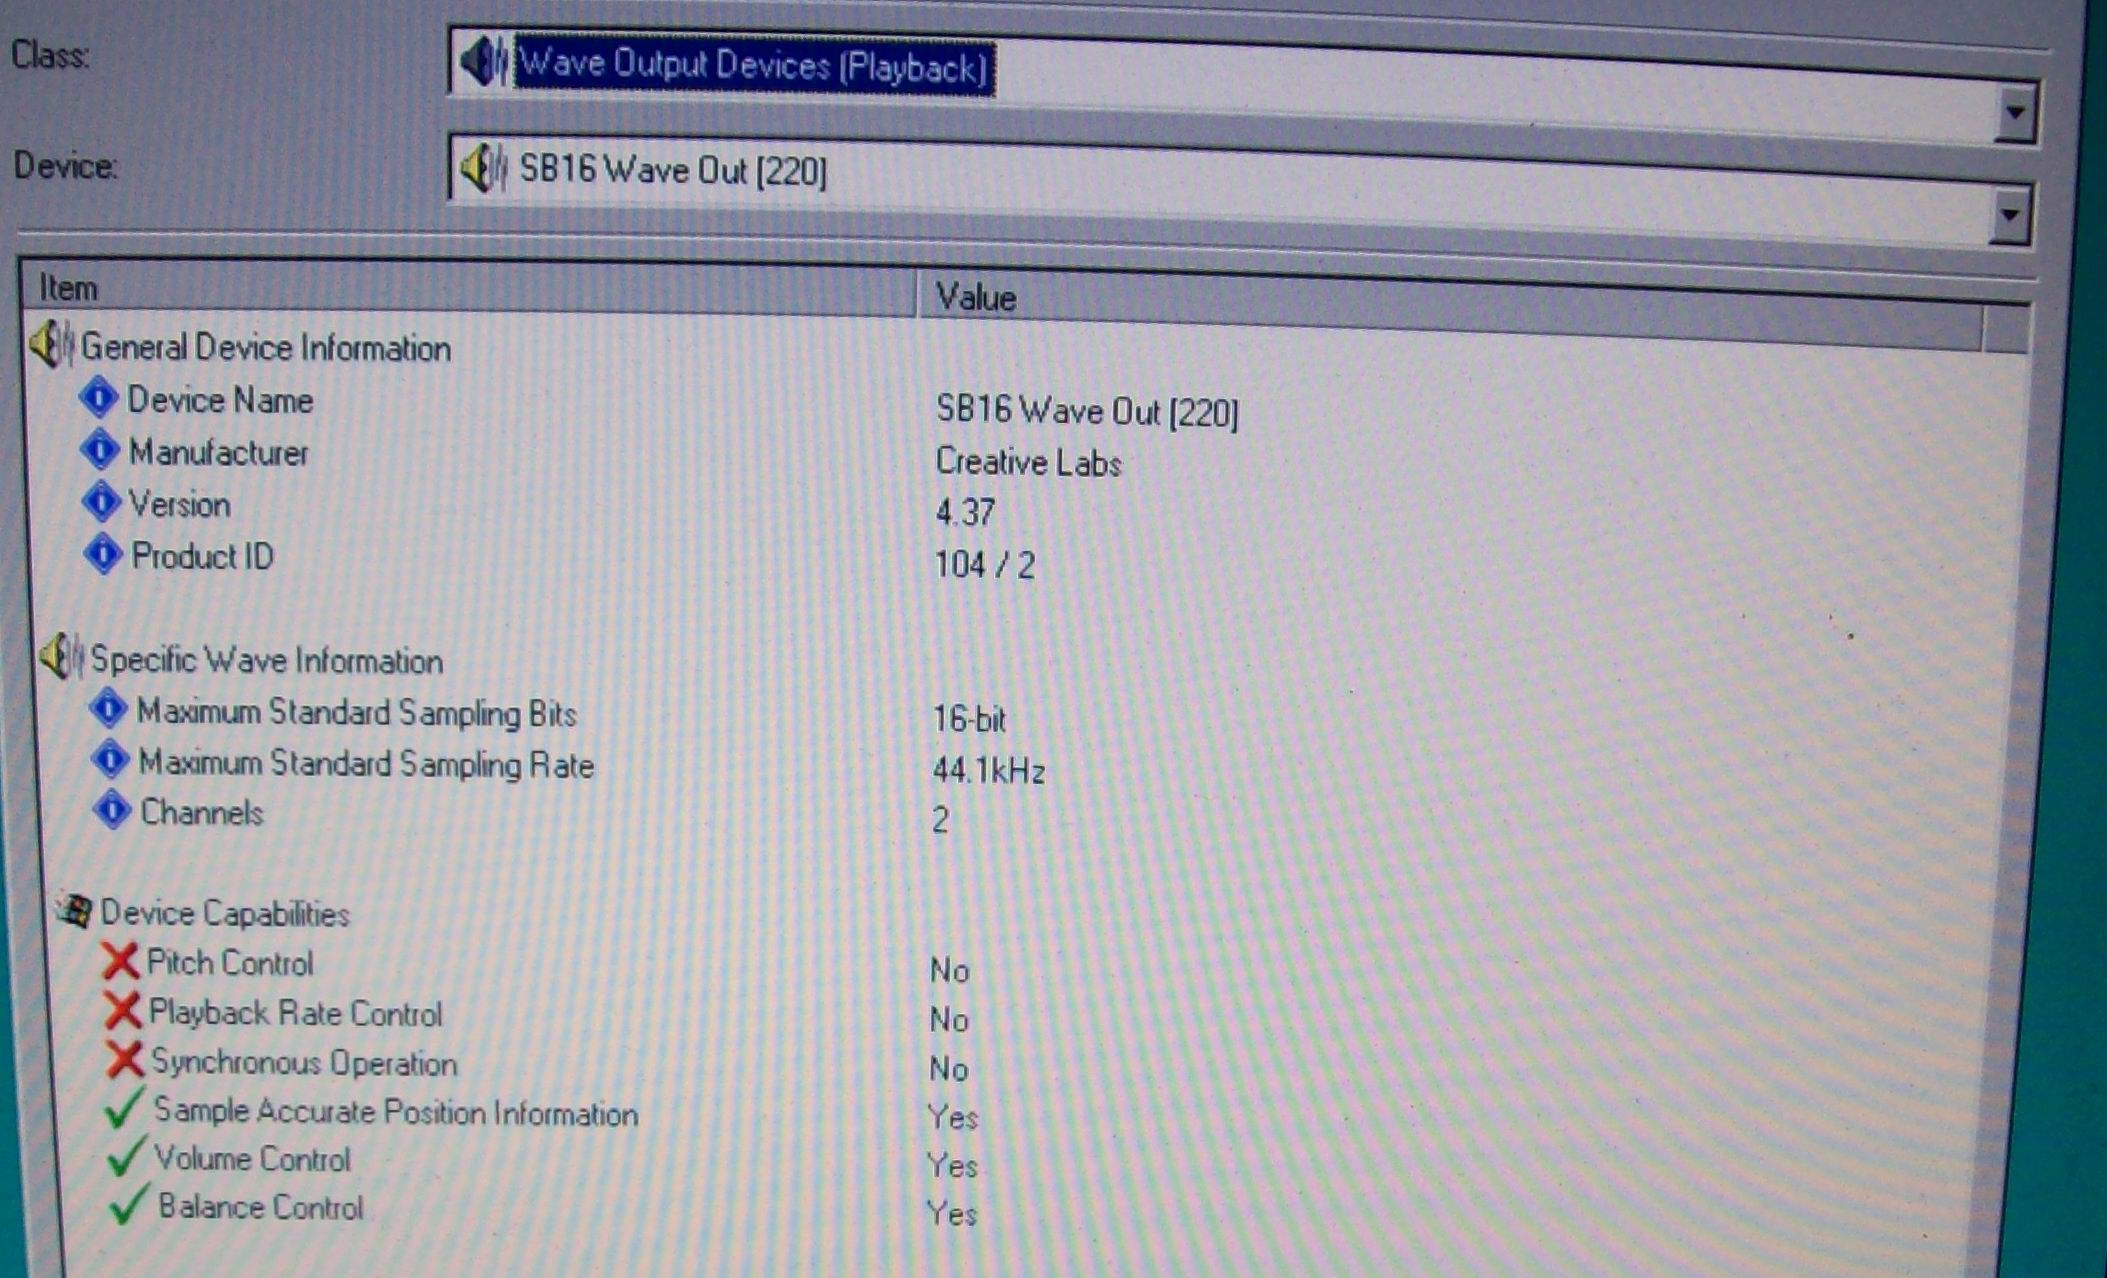Click the 4.37 version value
This screenshot has height=1278, width=2107.
coord(965,514)
